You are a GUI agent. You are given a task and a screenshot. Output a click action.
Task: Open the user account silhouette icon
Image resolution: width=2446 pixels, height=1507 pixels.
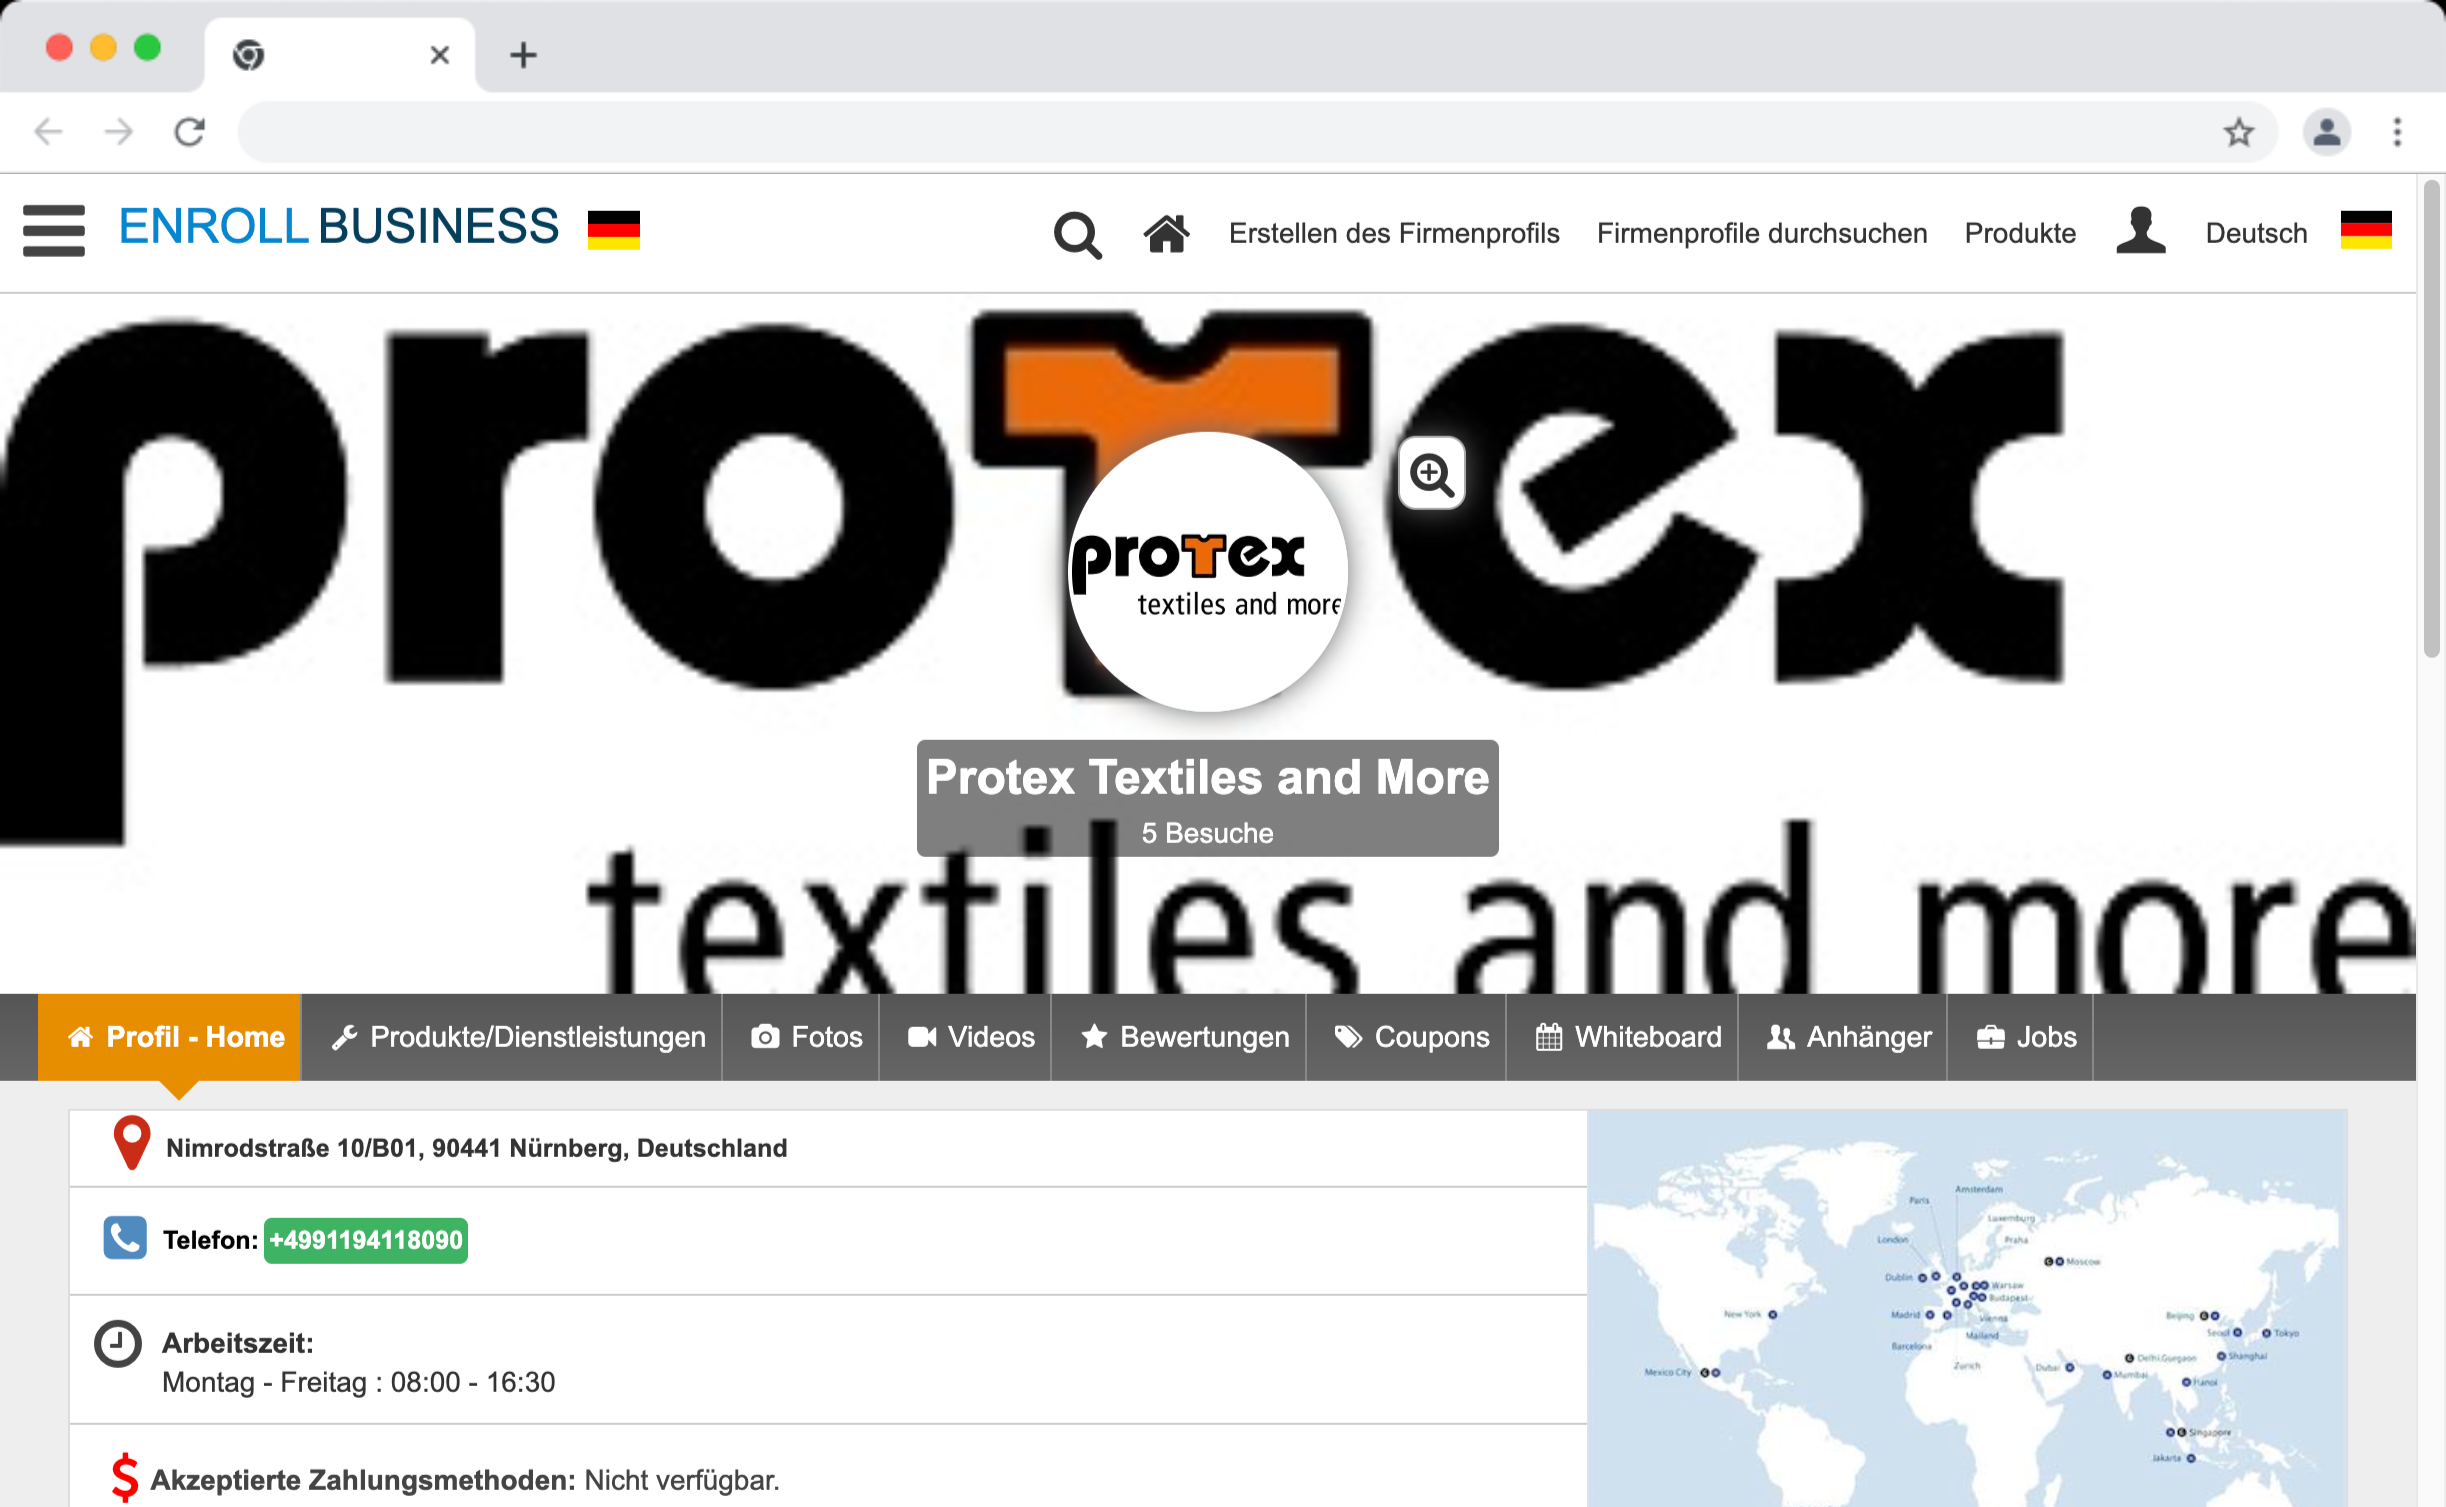(x=2140, y=231)
